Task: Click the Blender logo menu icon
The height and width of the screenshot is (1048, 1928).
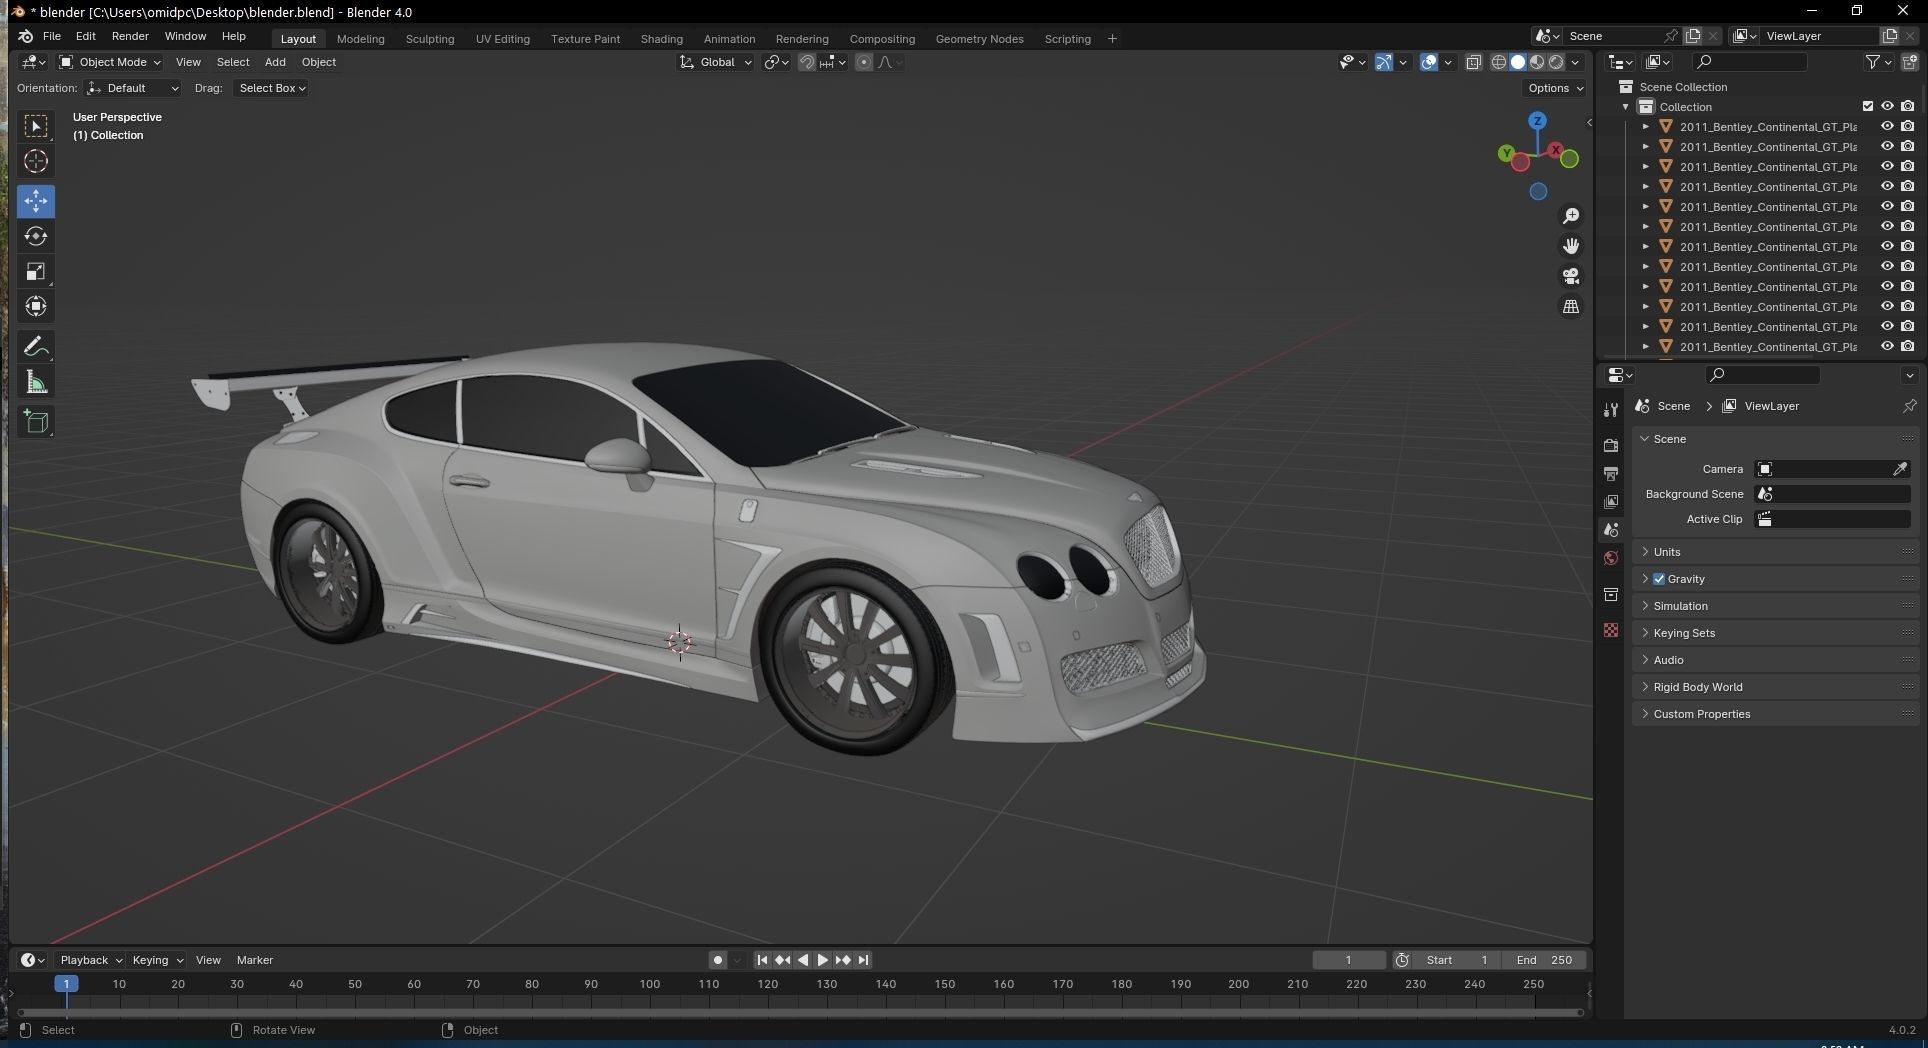Action: (x=25, y=36)
